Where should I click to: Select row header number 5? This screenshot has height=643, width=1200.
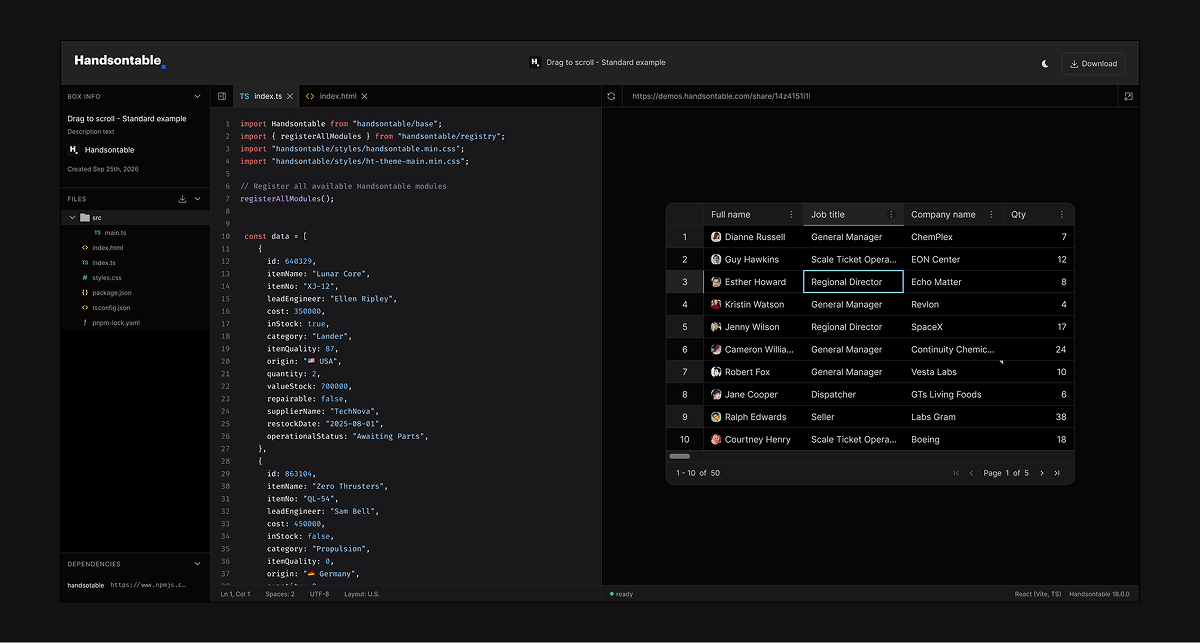[x=685, y=327]
